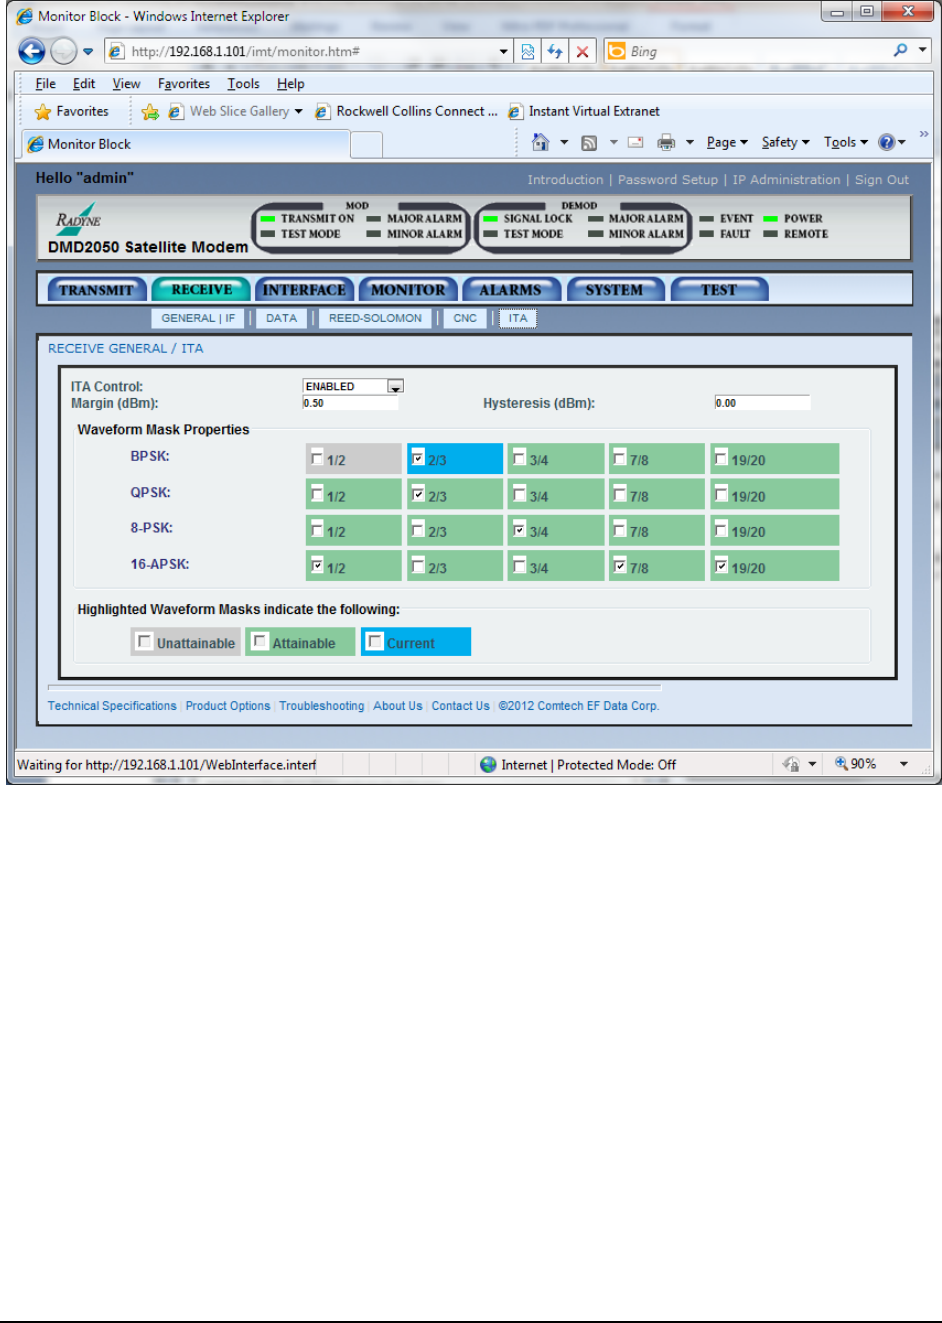
Task: Click the Bing search magnifier icon
Action: (x=900, y=50)
